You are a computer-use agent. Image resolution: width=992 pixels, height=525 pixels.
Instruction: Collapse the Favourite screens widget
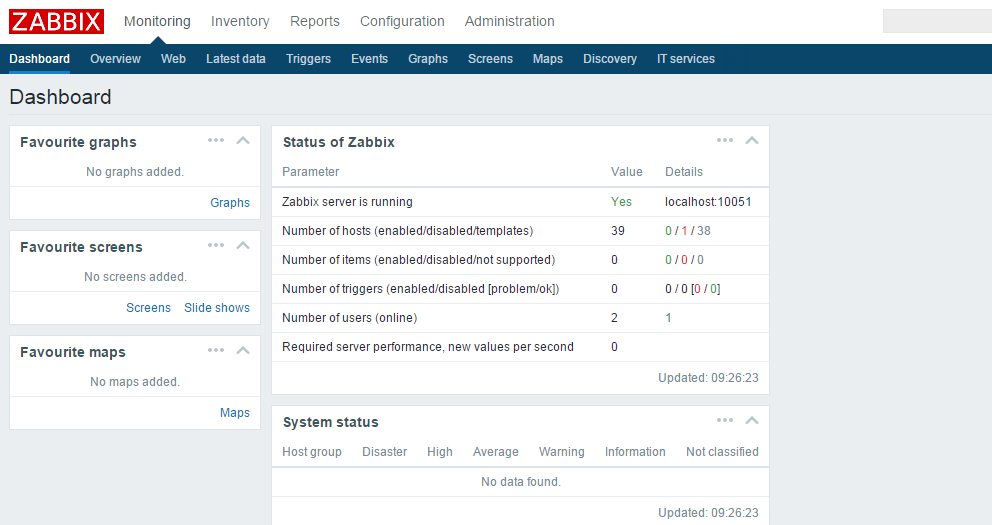coord(243,245)
